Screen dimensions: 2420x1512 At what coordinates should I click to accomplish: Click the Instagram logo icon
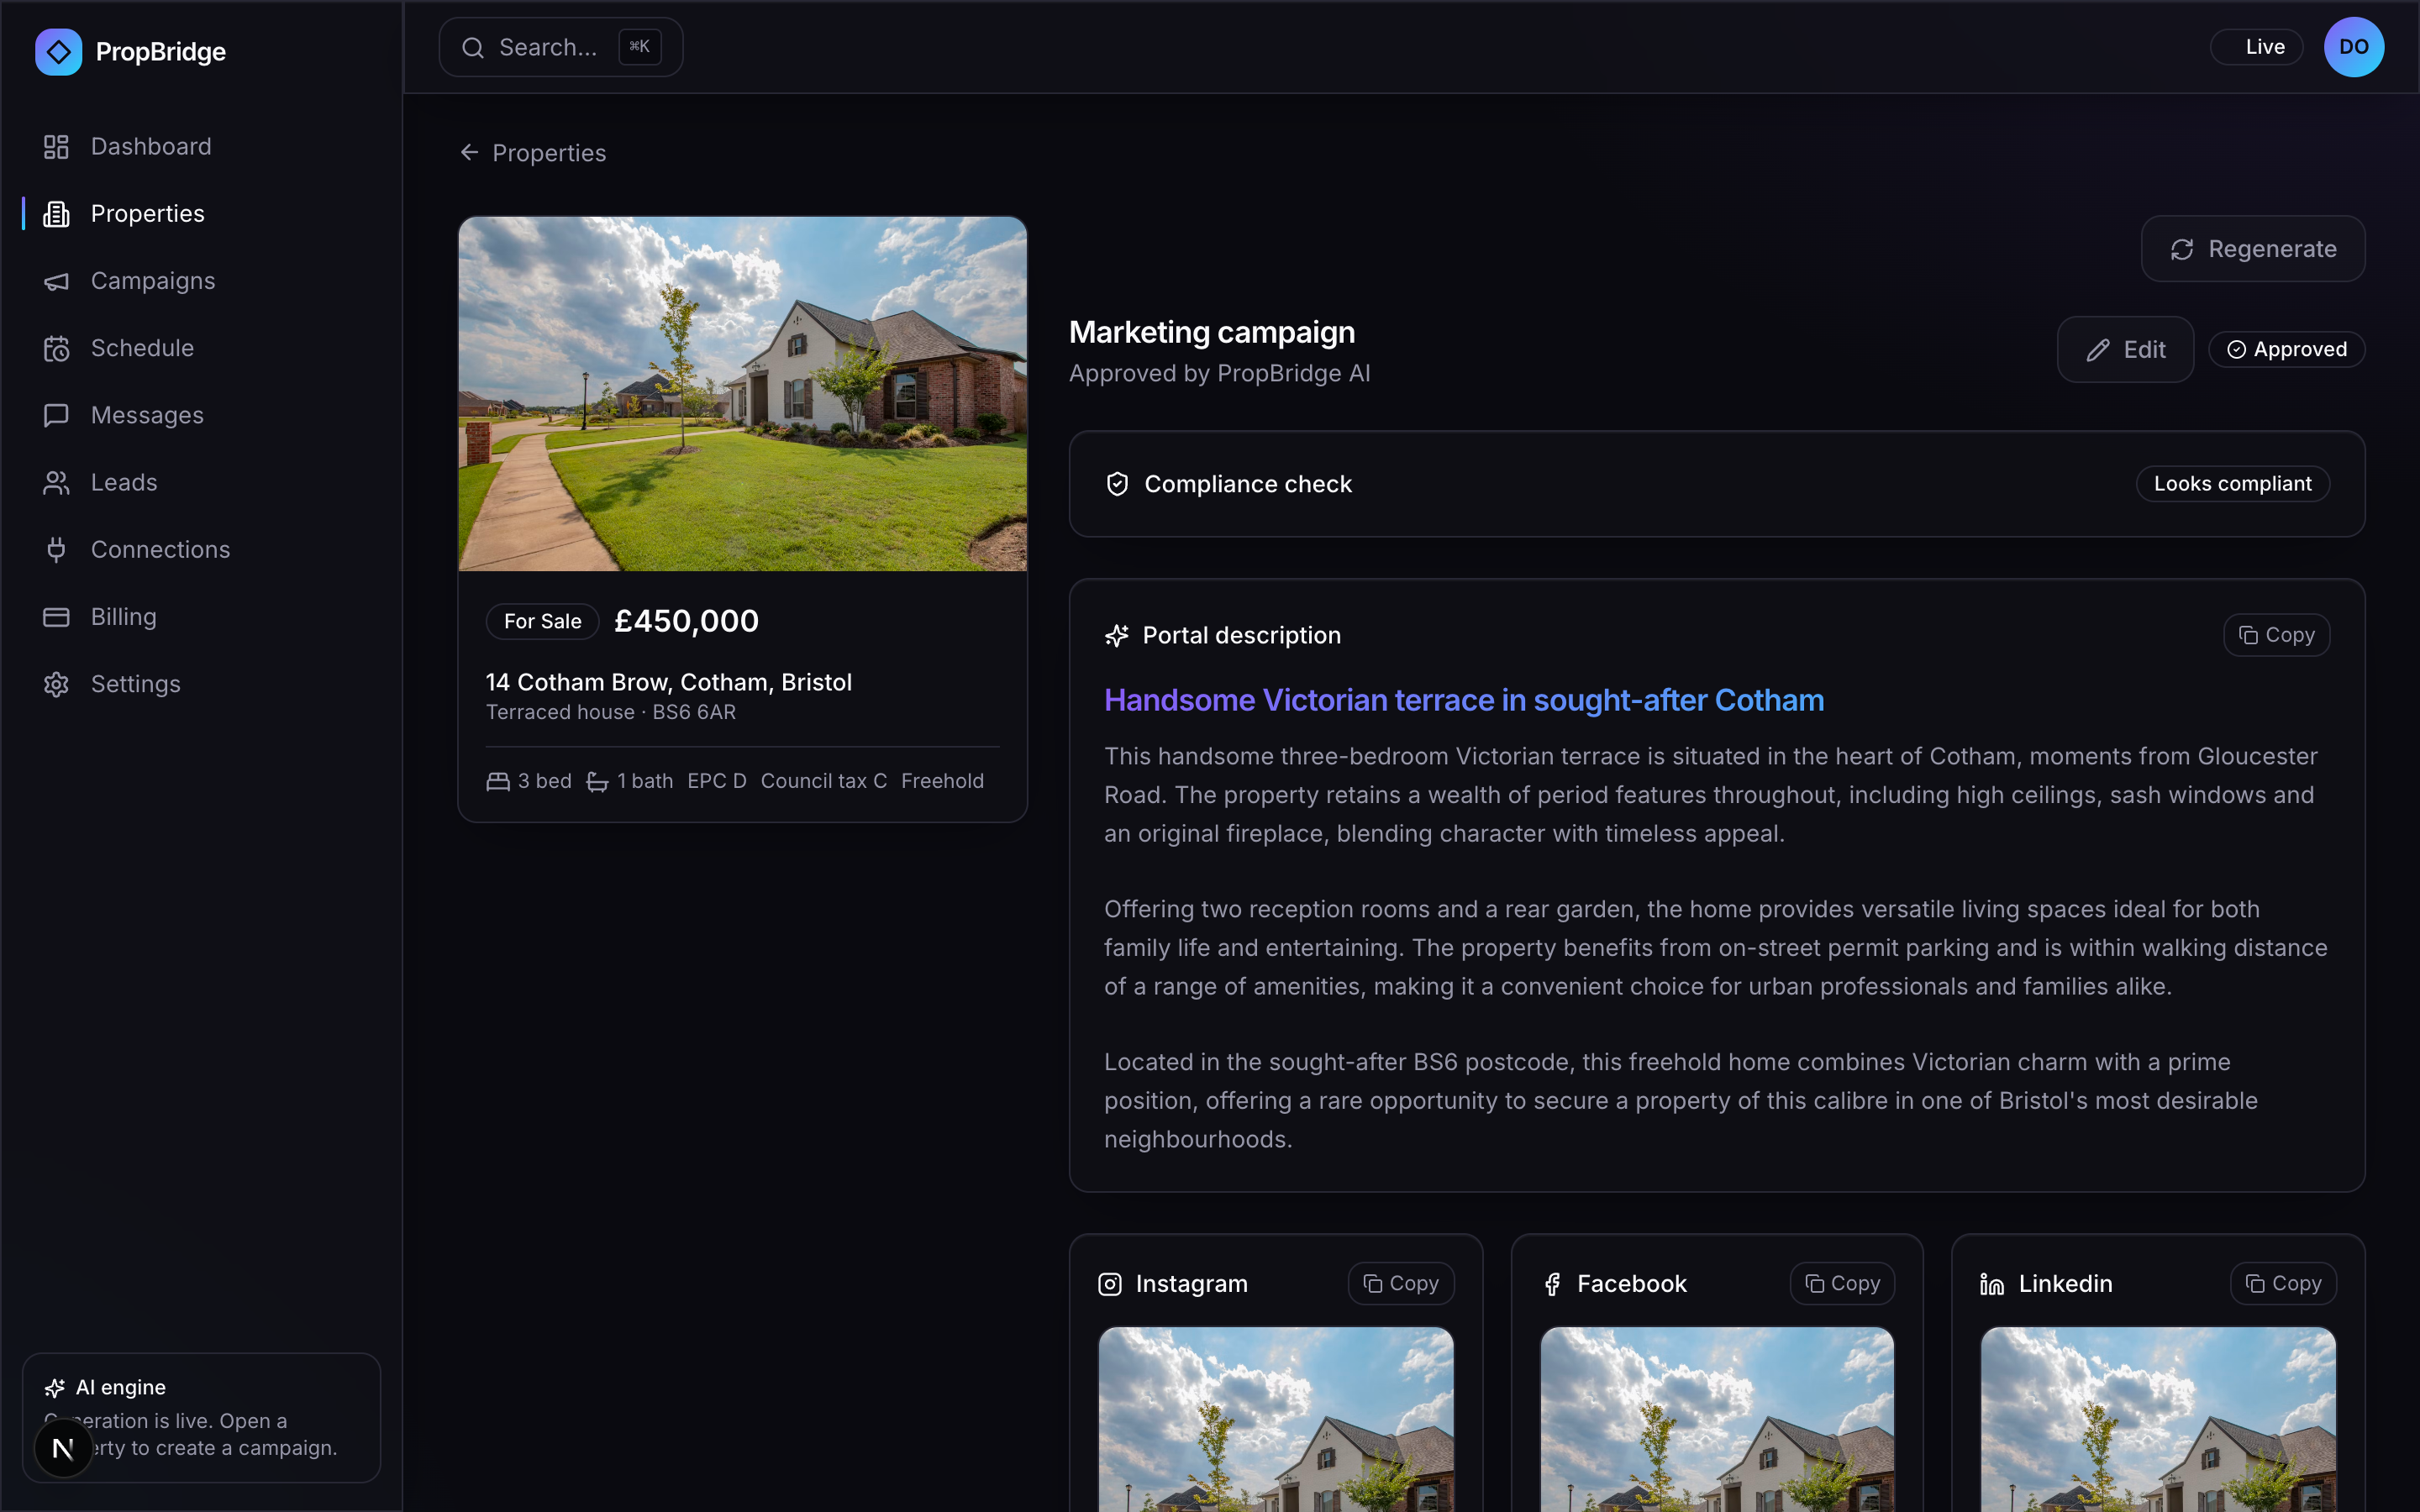click(x=1109, y=1284)
